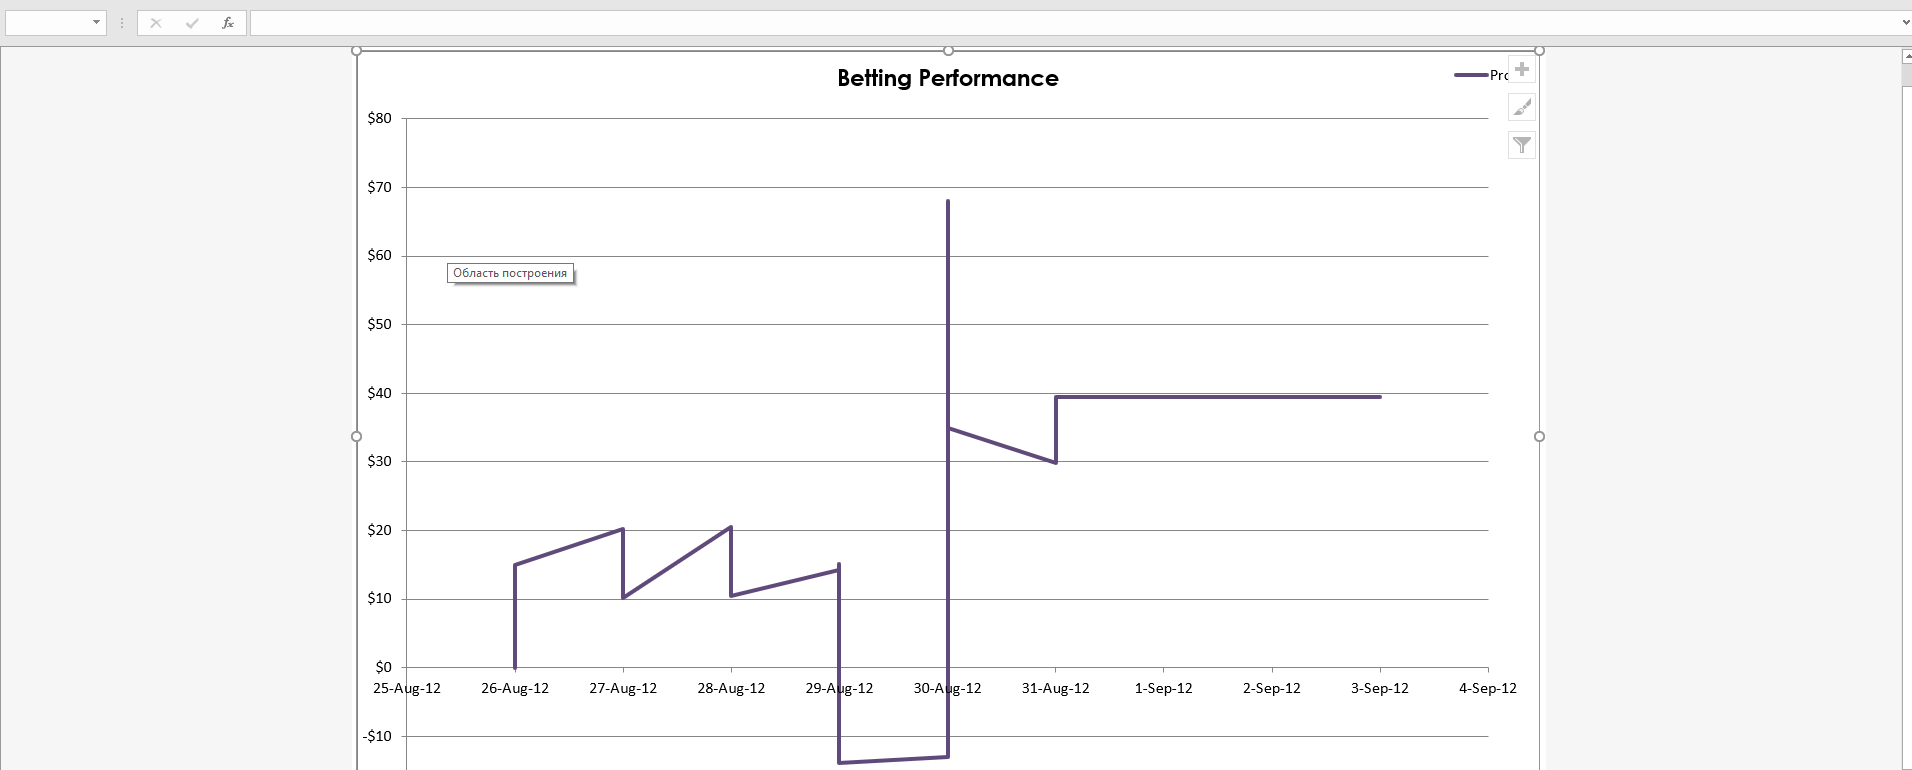
Task: Click the top-center chart sizing handle
Action: point(948,51)
